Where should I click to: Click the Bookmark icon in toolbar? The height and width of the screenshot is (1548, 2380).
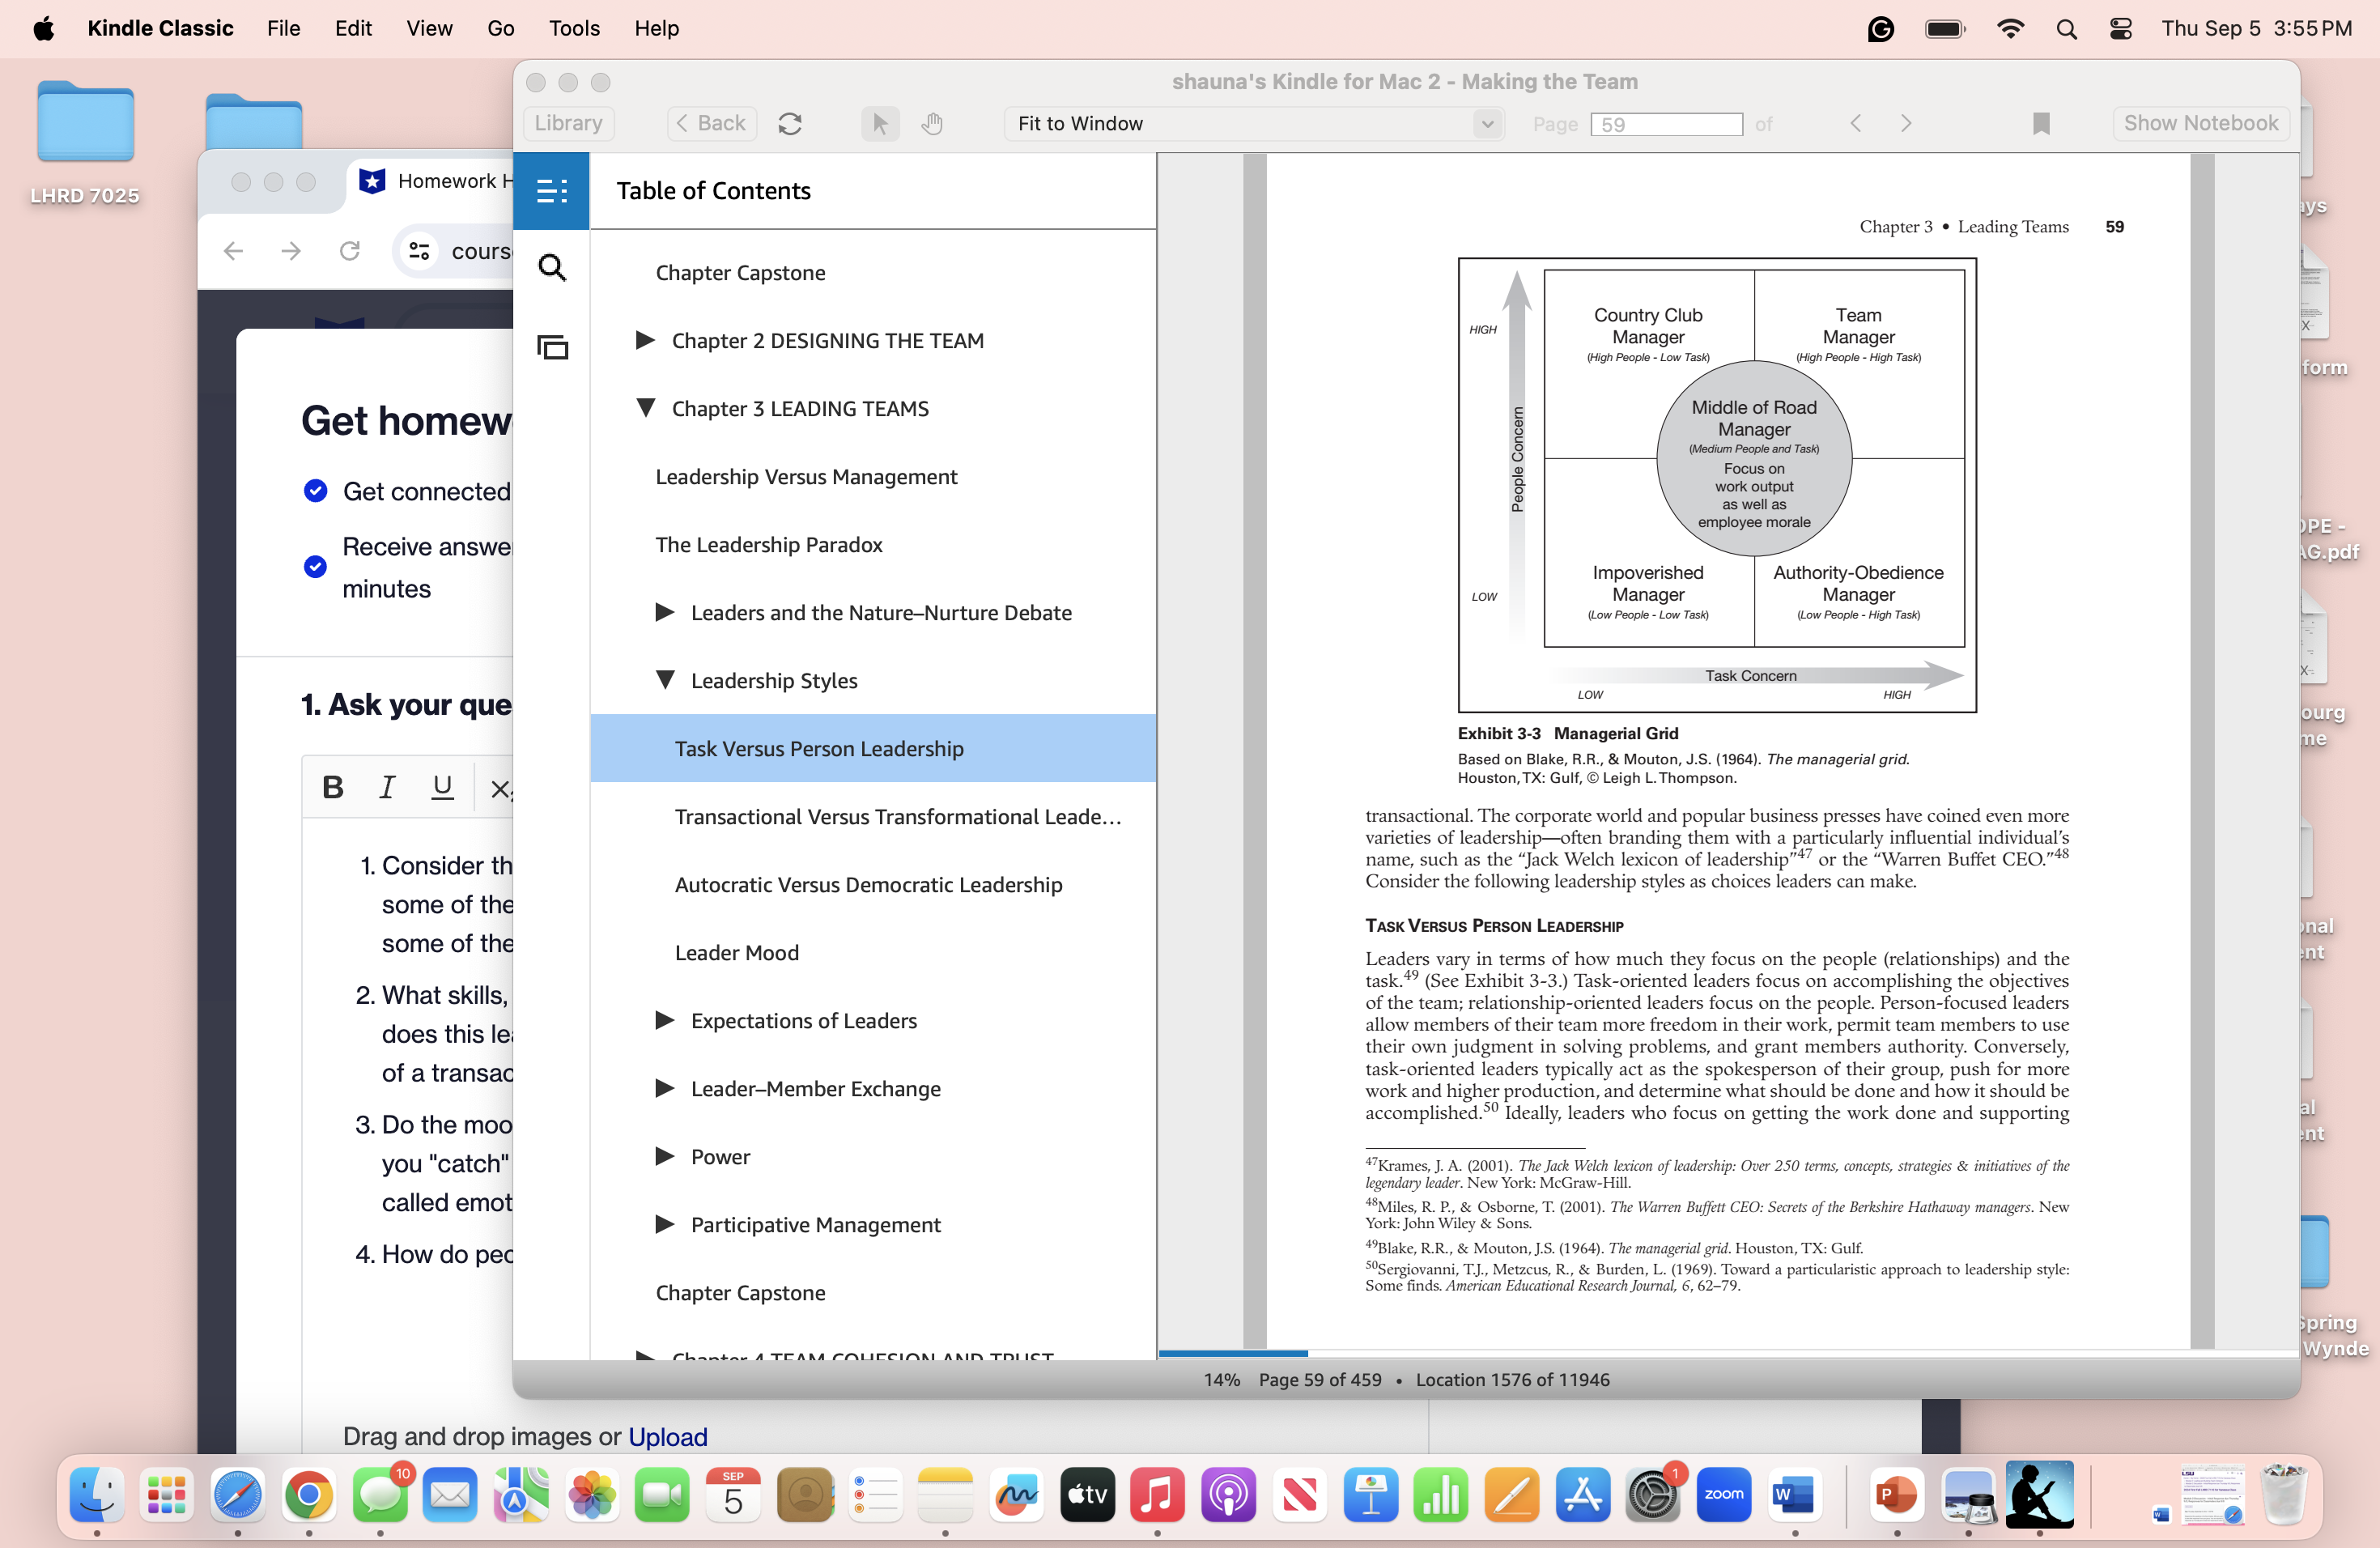(2042, 121)
